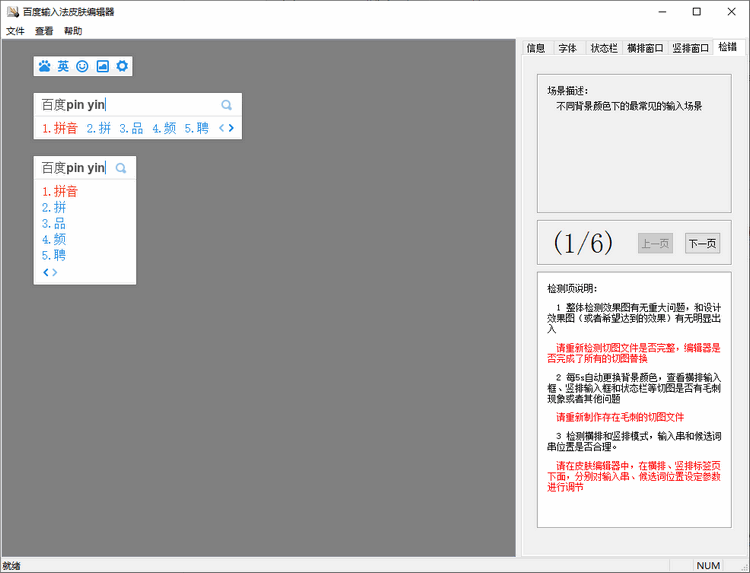Select candidate 2.拼 in horizontal bar

[99, 128]
